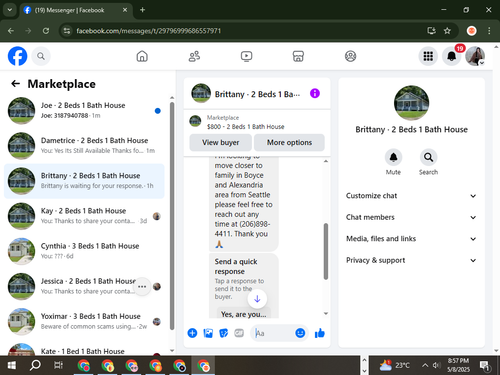Reload the page in the browser

click(x=46, y=31)
